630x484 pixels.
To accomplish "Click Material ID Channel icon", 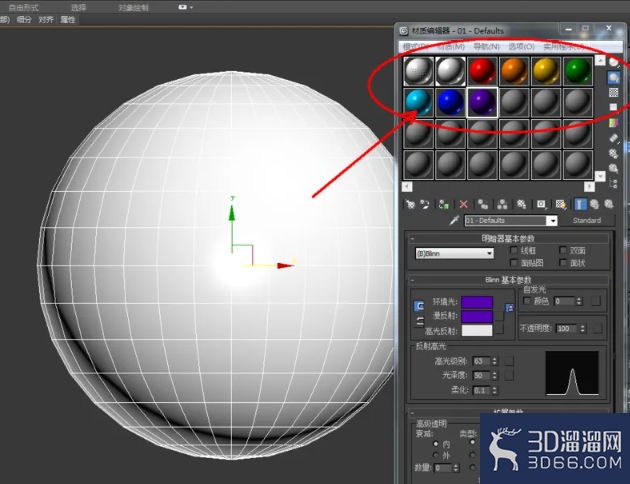I will tap(541, 204).
